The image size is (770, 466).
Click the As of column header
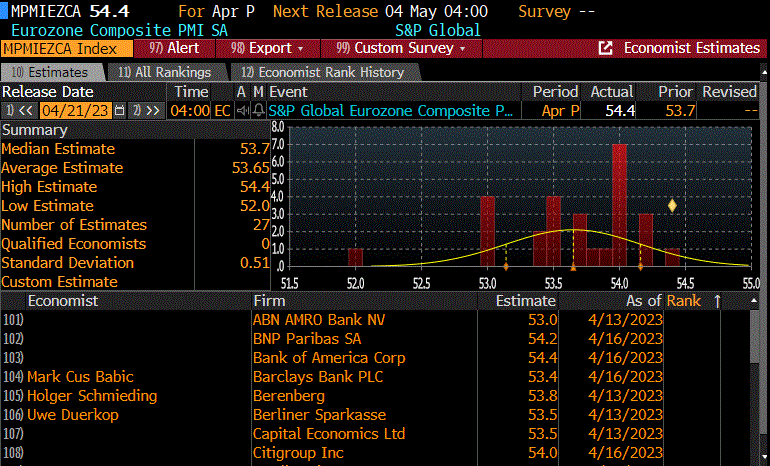[x=644, y=301]
